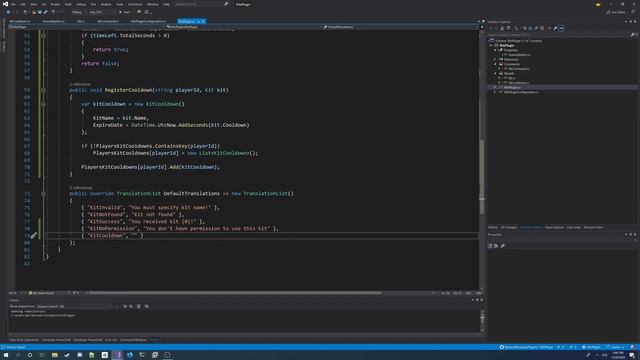Switch to the KitsPluginConfiguration.cs editor tab
Viewport: 640px width, 360px height.
(x=148, y=21)
